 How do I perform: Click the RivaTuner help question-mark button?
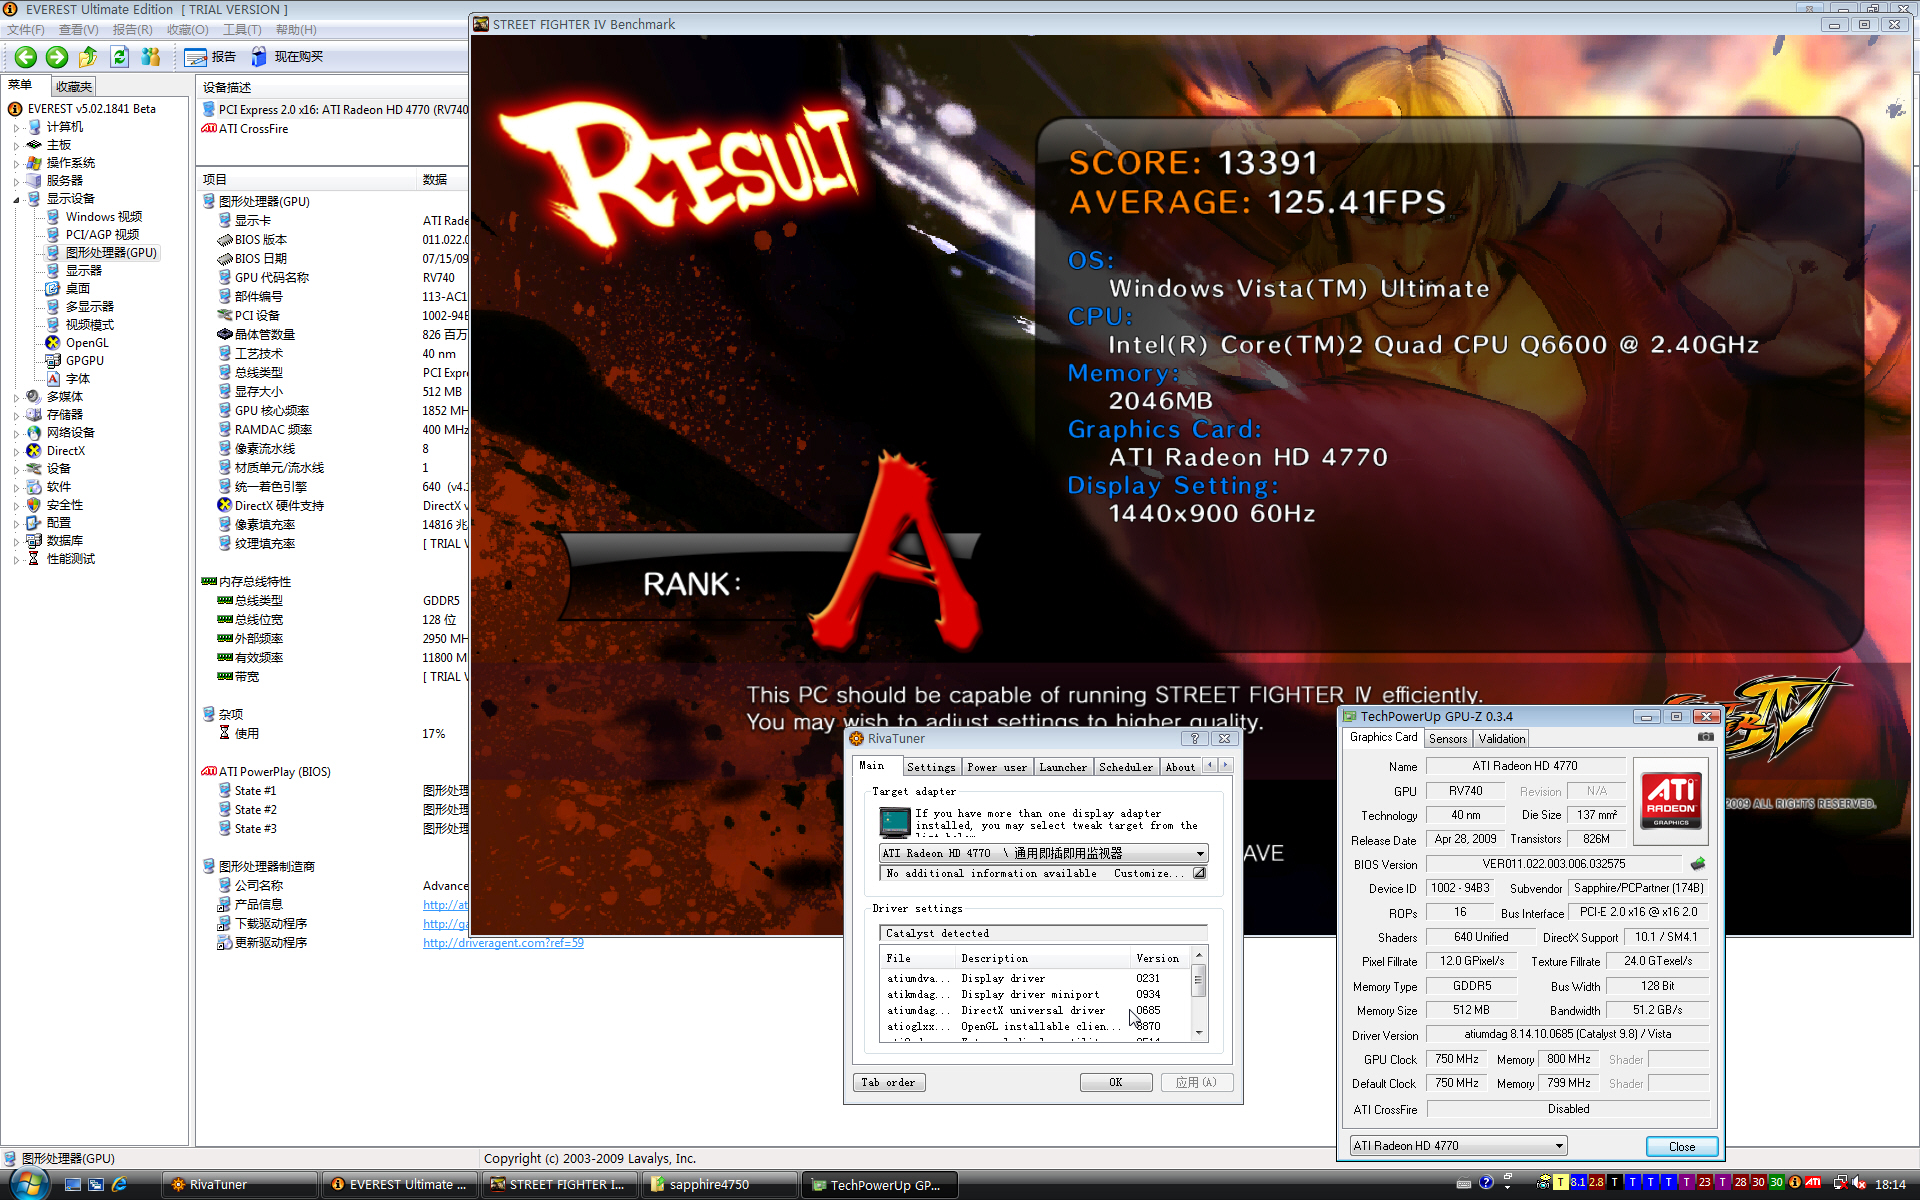[x=1194, y=739]
